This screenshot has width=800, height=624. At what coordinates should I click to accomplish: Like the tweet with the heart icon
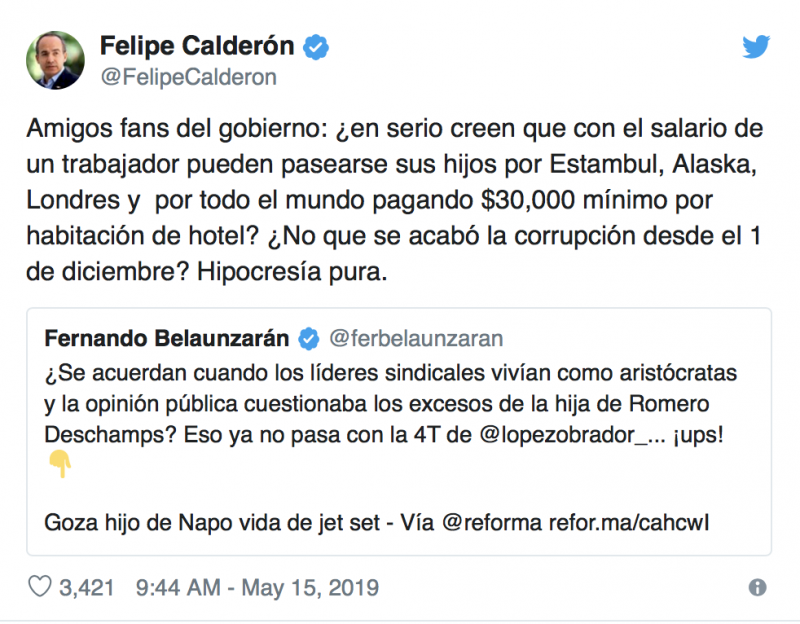39,587
